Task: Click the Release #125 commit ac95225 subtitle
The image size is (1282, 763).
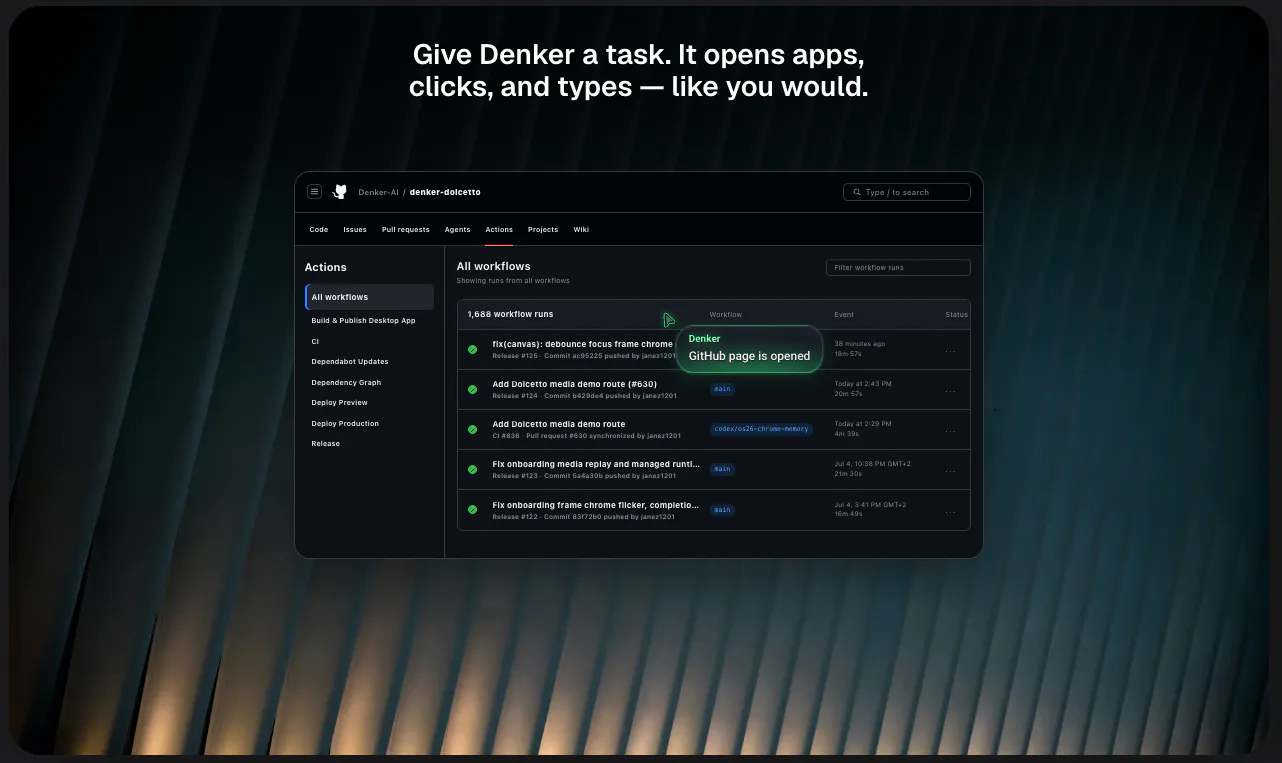Action: pyautogui.click(x=583, y=355)
